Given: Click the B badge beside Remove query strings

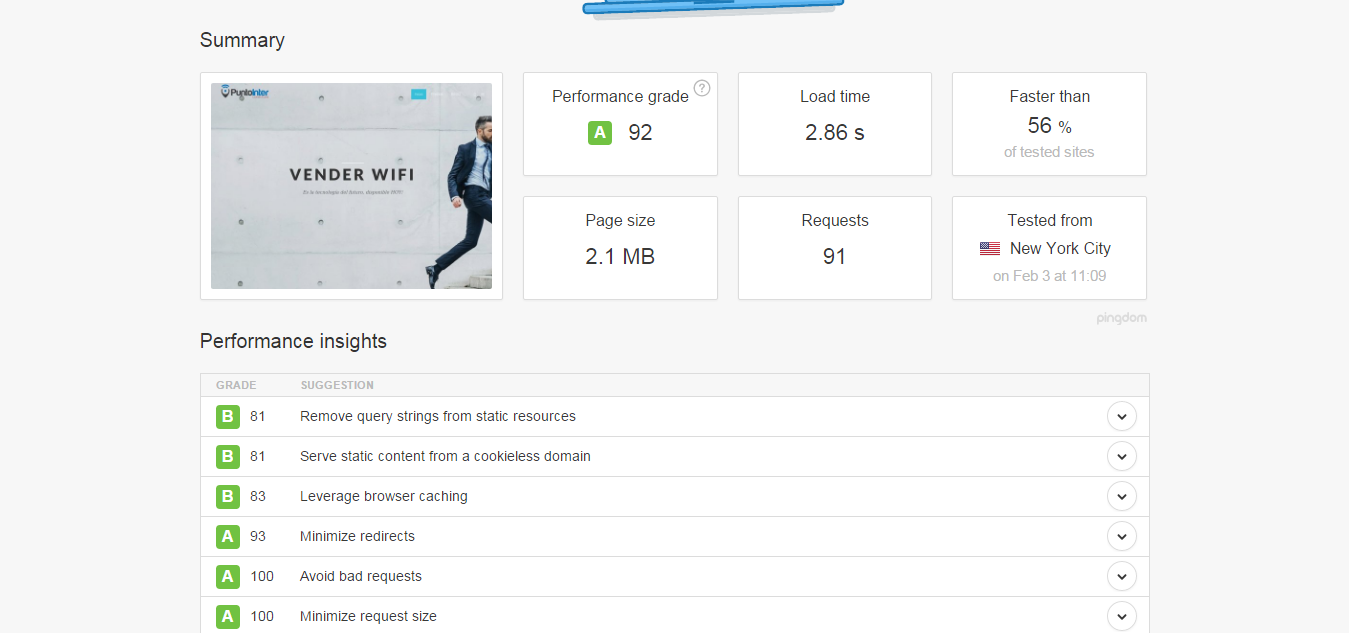Looking at the screenshot, I should [227, 416].
